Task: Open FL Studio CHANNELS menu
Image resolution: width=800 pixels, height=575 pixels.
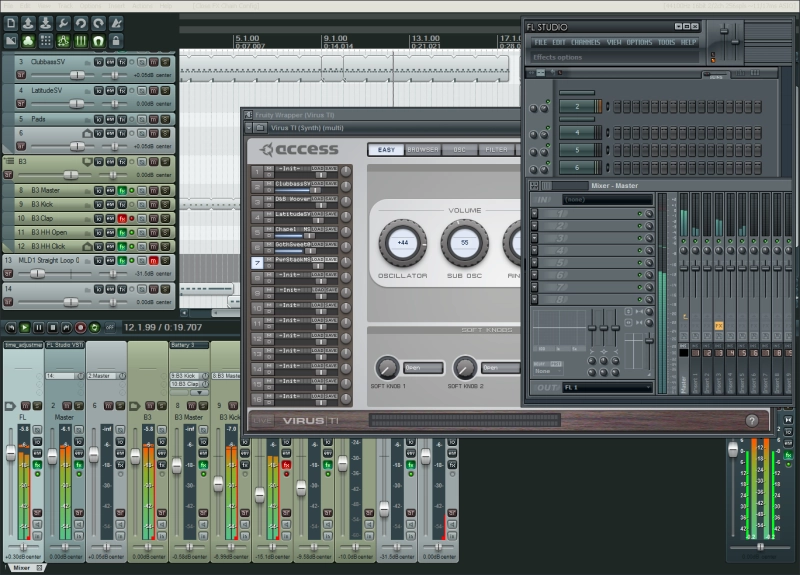Action: click(x=585, y=42)
